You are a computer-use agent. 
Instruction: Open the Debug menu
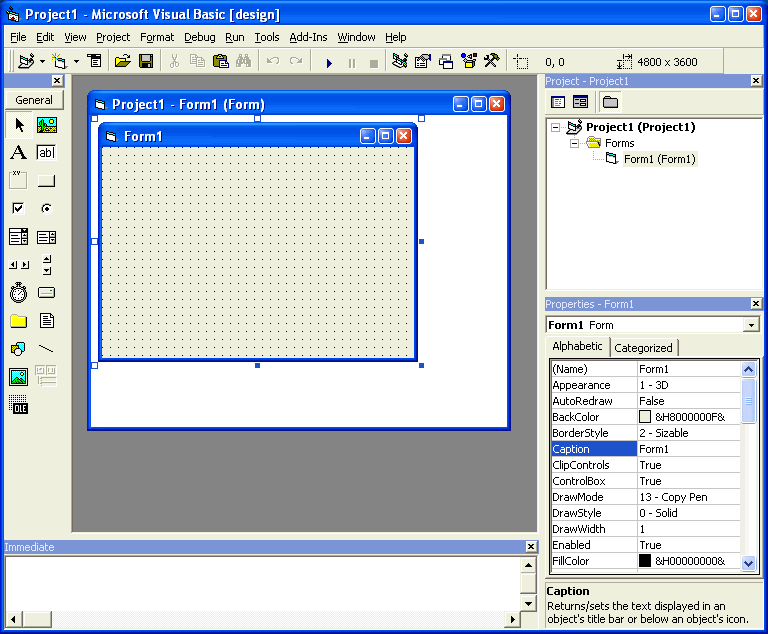[x=199, y=37]
